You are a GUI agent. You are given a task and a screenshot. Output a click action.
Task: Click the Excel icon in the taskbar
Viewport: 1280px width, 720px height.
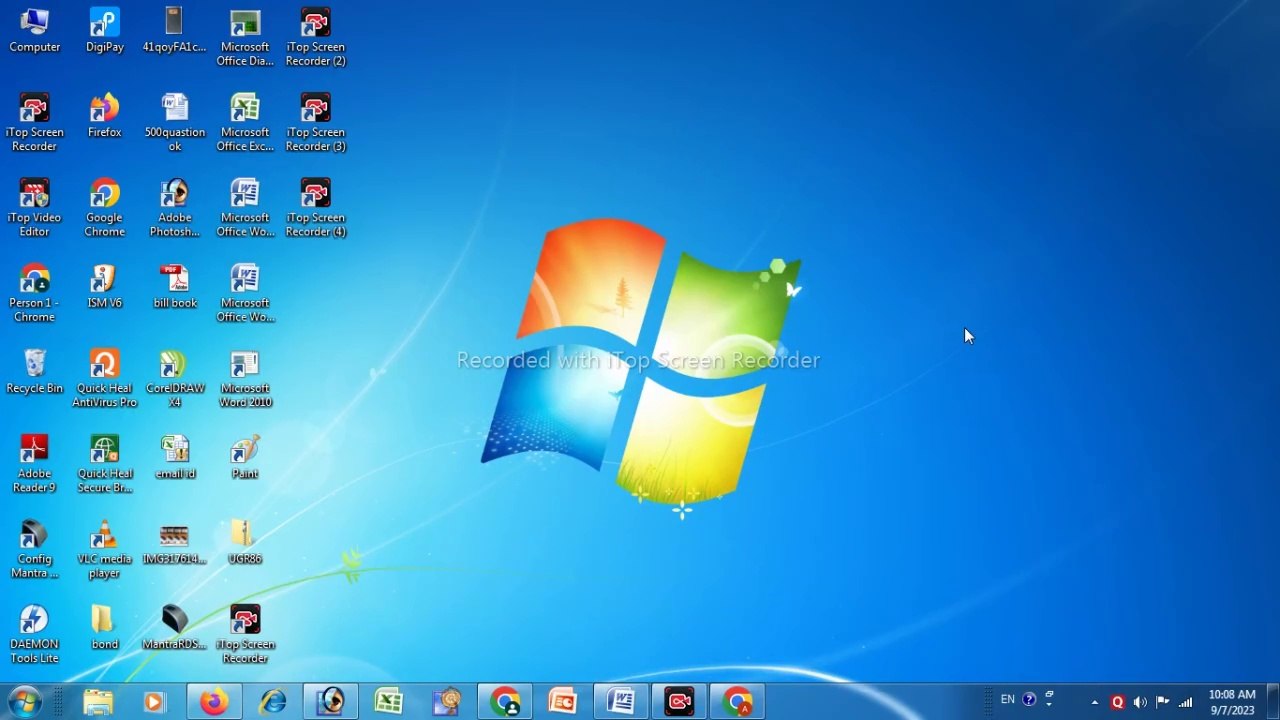(x=388, y=702)
